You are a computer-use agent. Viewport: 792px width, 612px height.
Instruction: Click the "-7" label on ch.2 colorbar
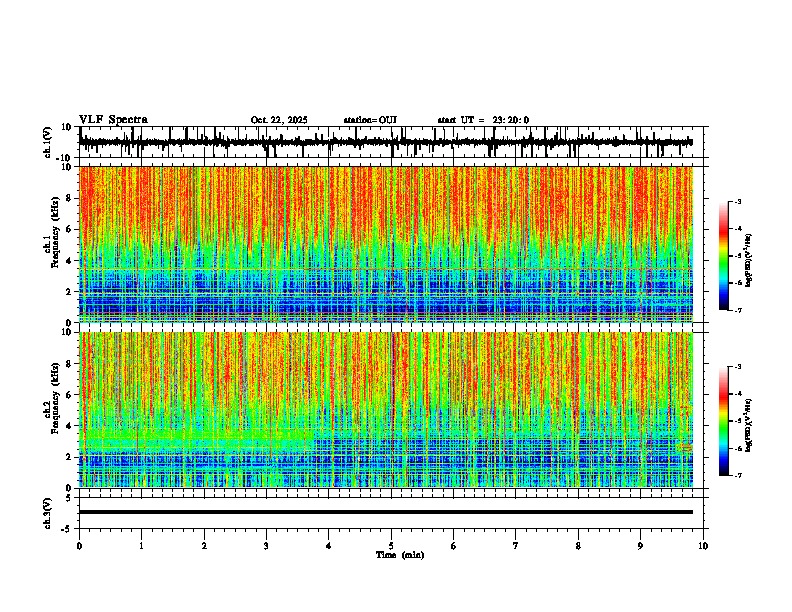click(x=738, y=475)
